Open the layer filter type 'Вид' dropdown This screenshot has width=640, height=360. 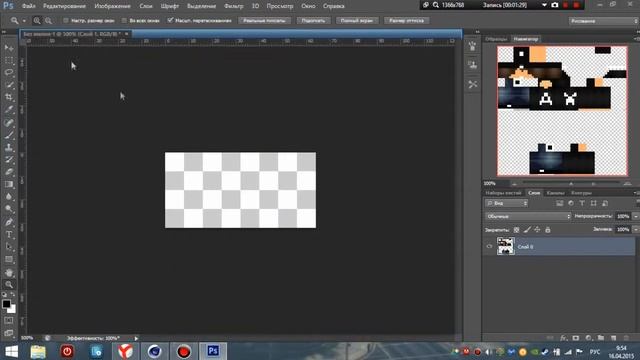coord(507,203)
